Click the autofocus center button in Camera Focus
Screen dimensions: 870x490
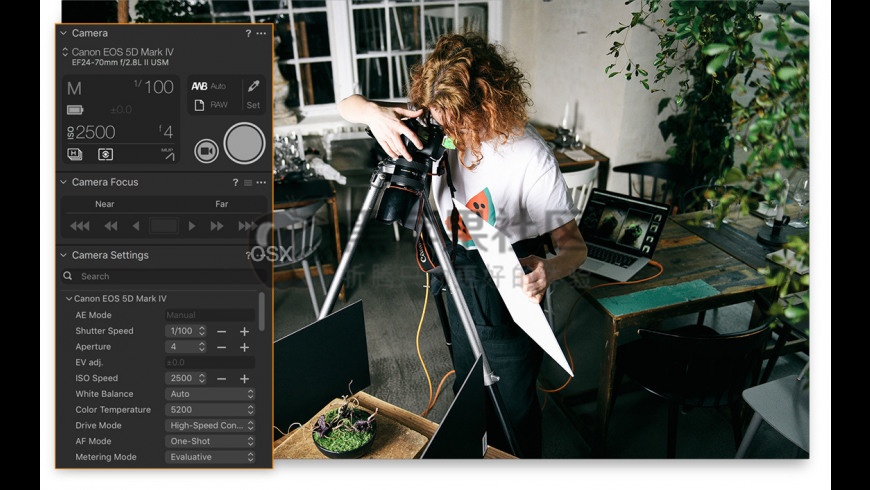[164, 226]
